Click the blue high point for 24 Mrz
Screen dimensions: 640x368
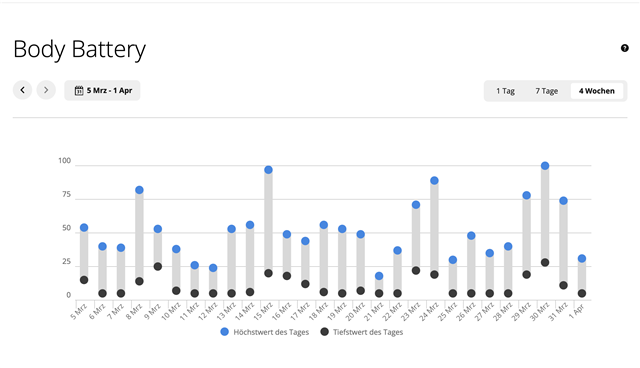434,180
